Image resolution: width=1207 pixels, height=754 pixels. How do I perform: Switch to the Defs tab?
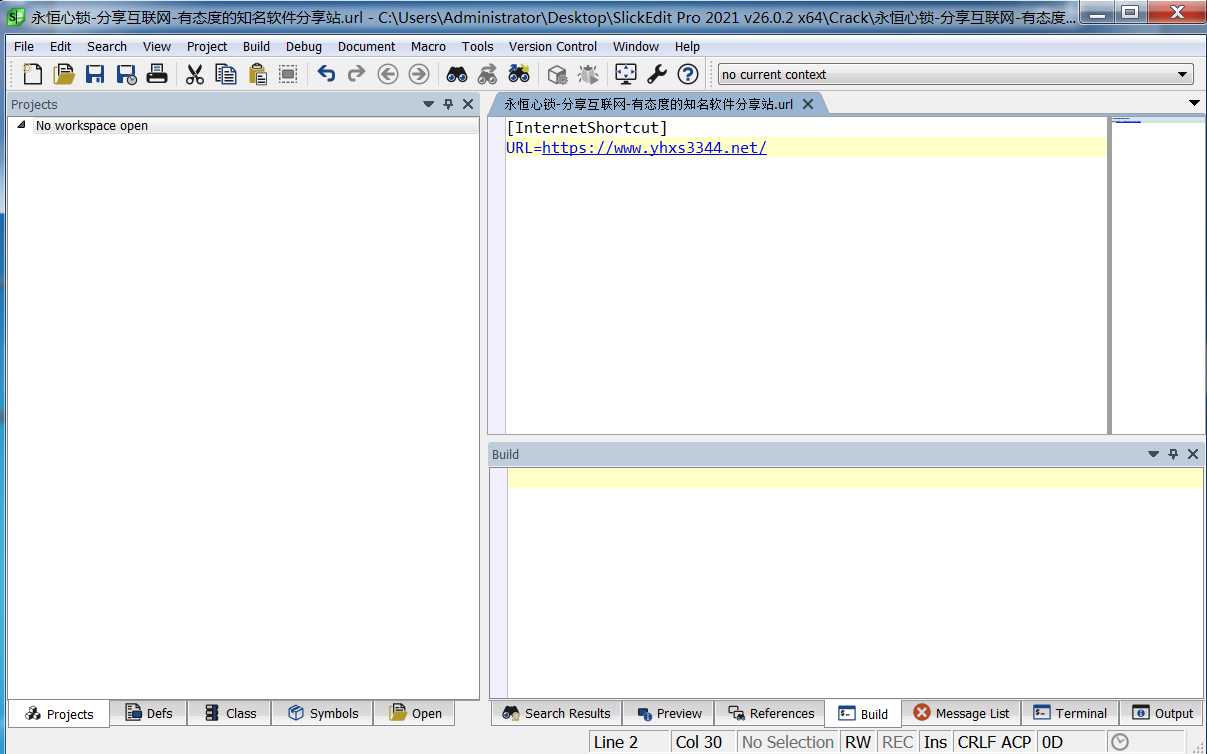[149, 713]
